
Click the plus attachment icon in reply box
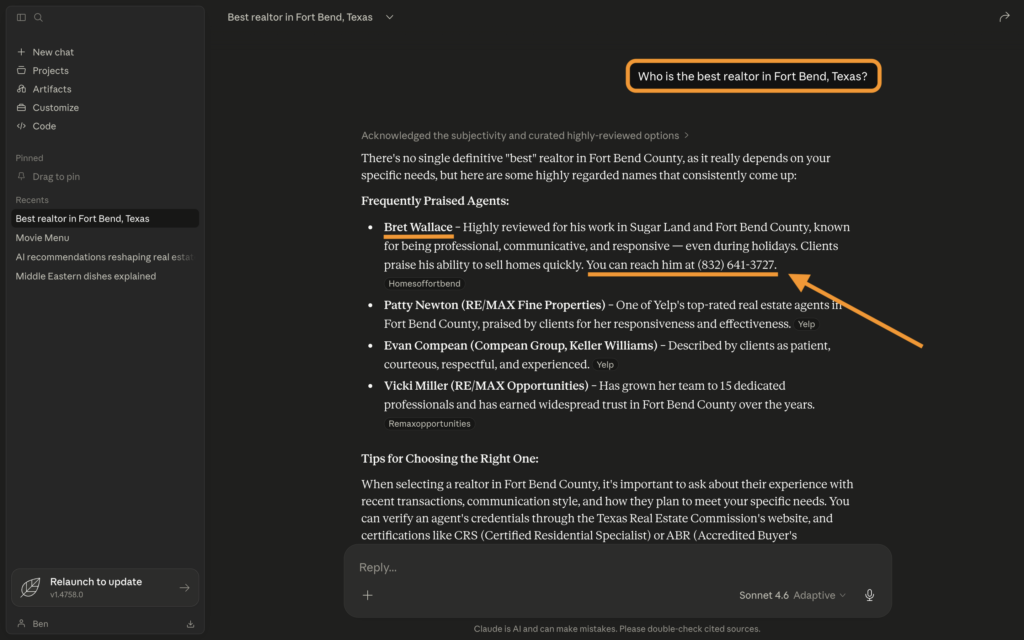[368, 595]
